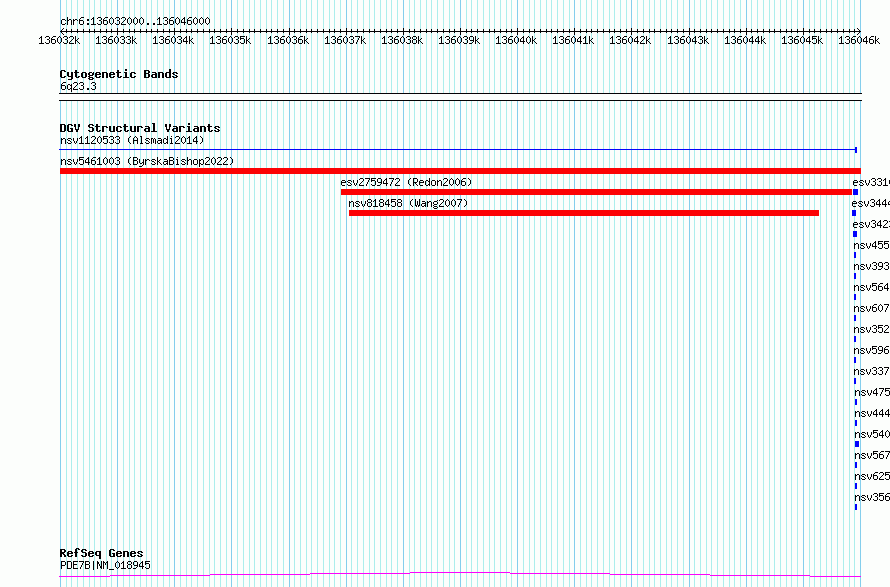Click ruler position 136036k

tap(288, 40)
